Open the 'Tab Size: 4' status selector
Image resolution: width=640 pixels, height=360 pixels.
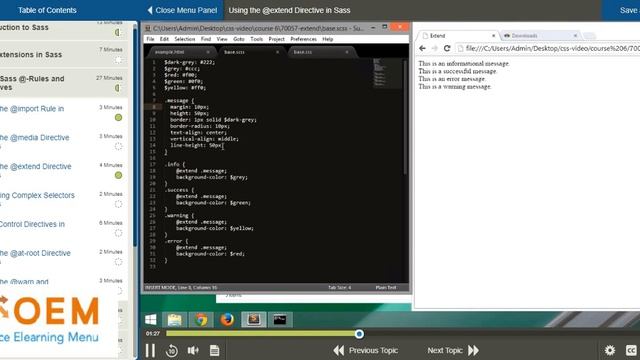(340, 288)
